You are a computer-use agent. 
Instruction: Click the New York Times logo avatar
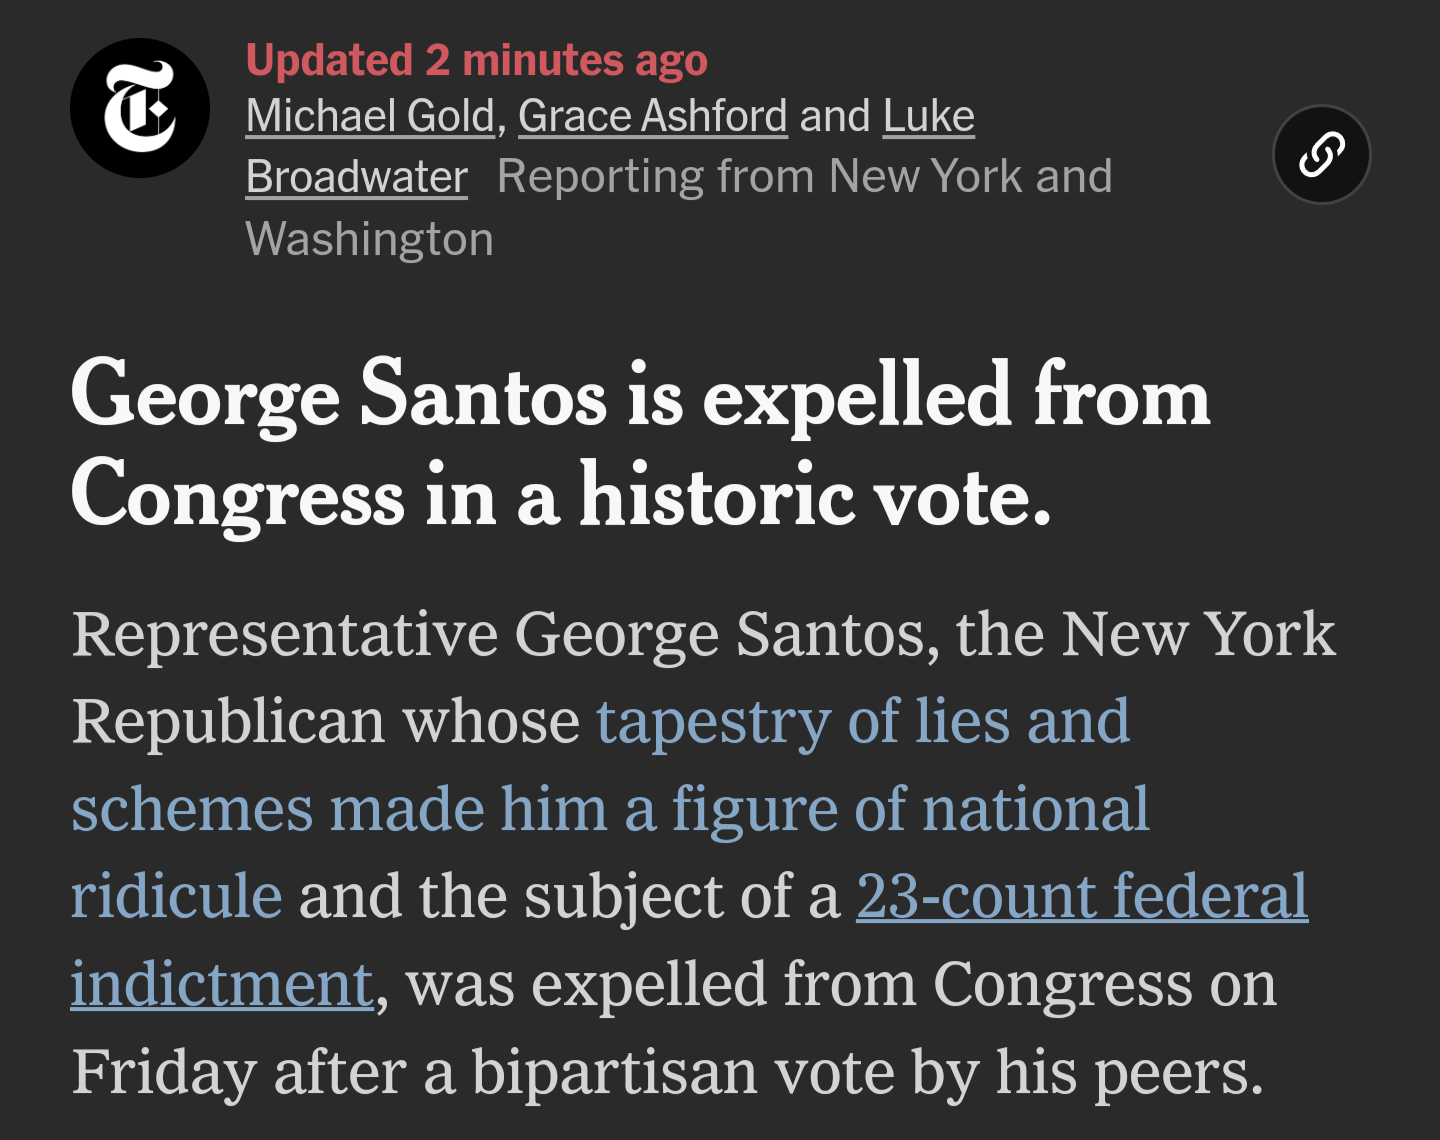tap(140, 108)
